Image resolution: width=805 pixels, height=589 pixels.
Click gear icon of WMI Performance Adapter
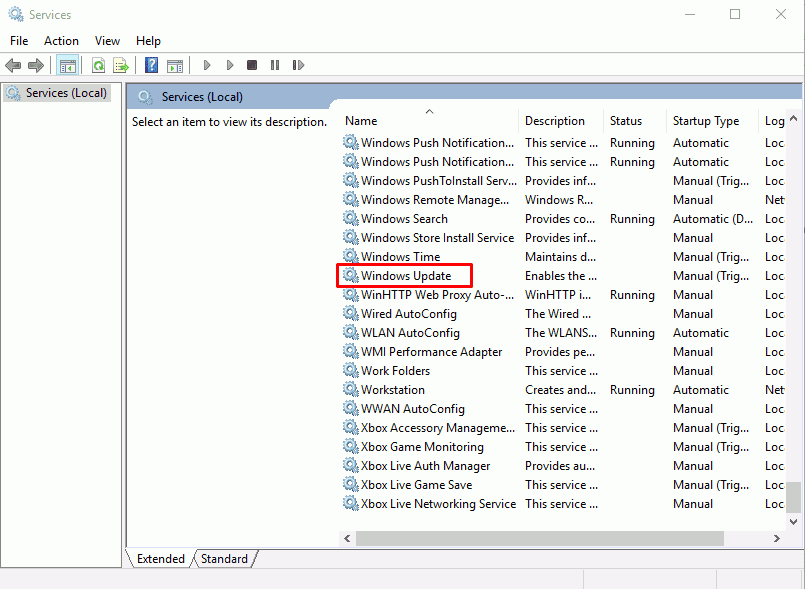pos(351,351)
